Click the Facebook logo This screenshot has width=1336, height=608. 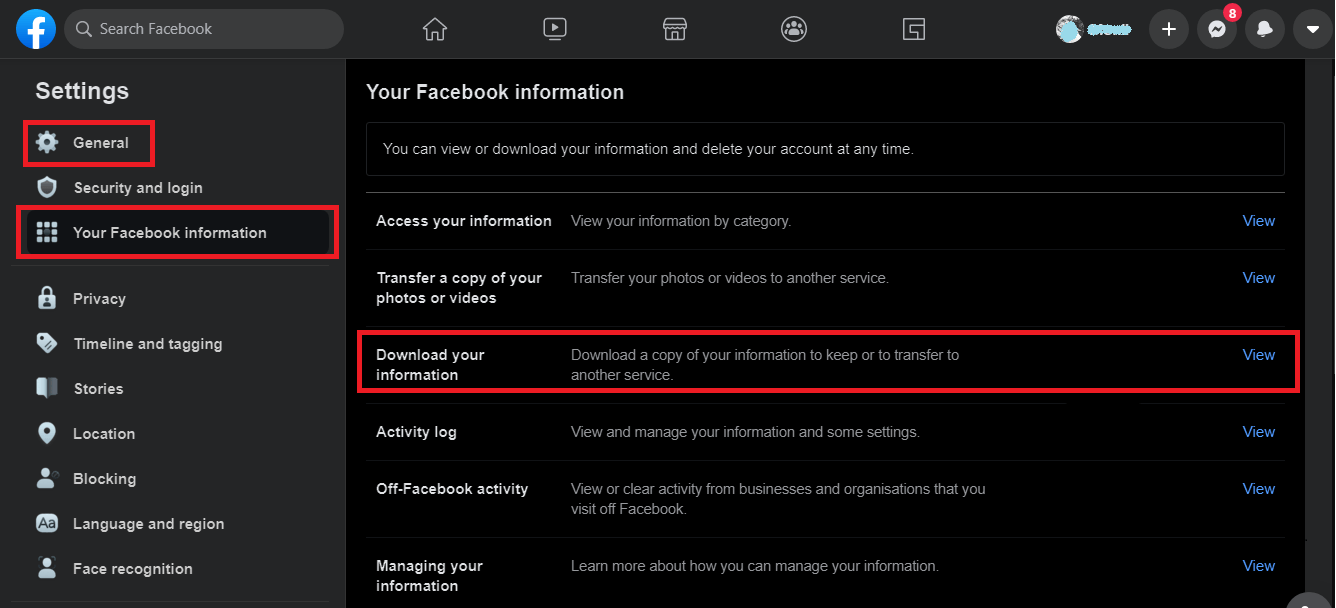[x=36, y=29]
